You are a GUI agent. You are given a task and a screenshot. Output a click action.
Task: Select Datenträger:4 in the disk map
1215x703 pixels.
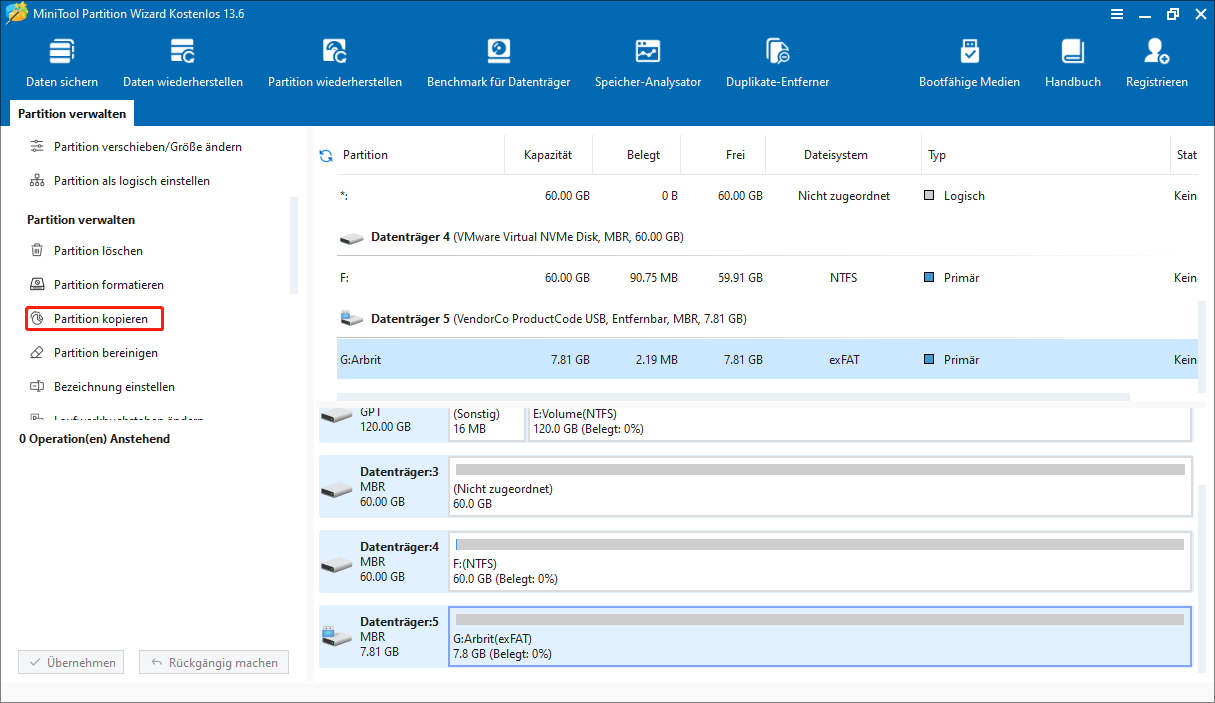click(384, 563)
